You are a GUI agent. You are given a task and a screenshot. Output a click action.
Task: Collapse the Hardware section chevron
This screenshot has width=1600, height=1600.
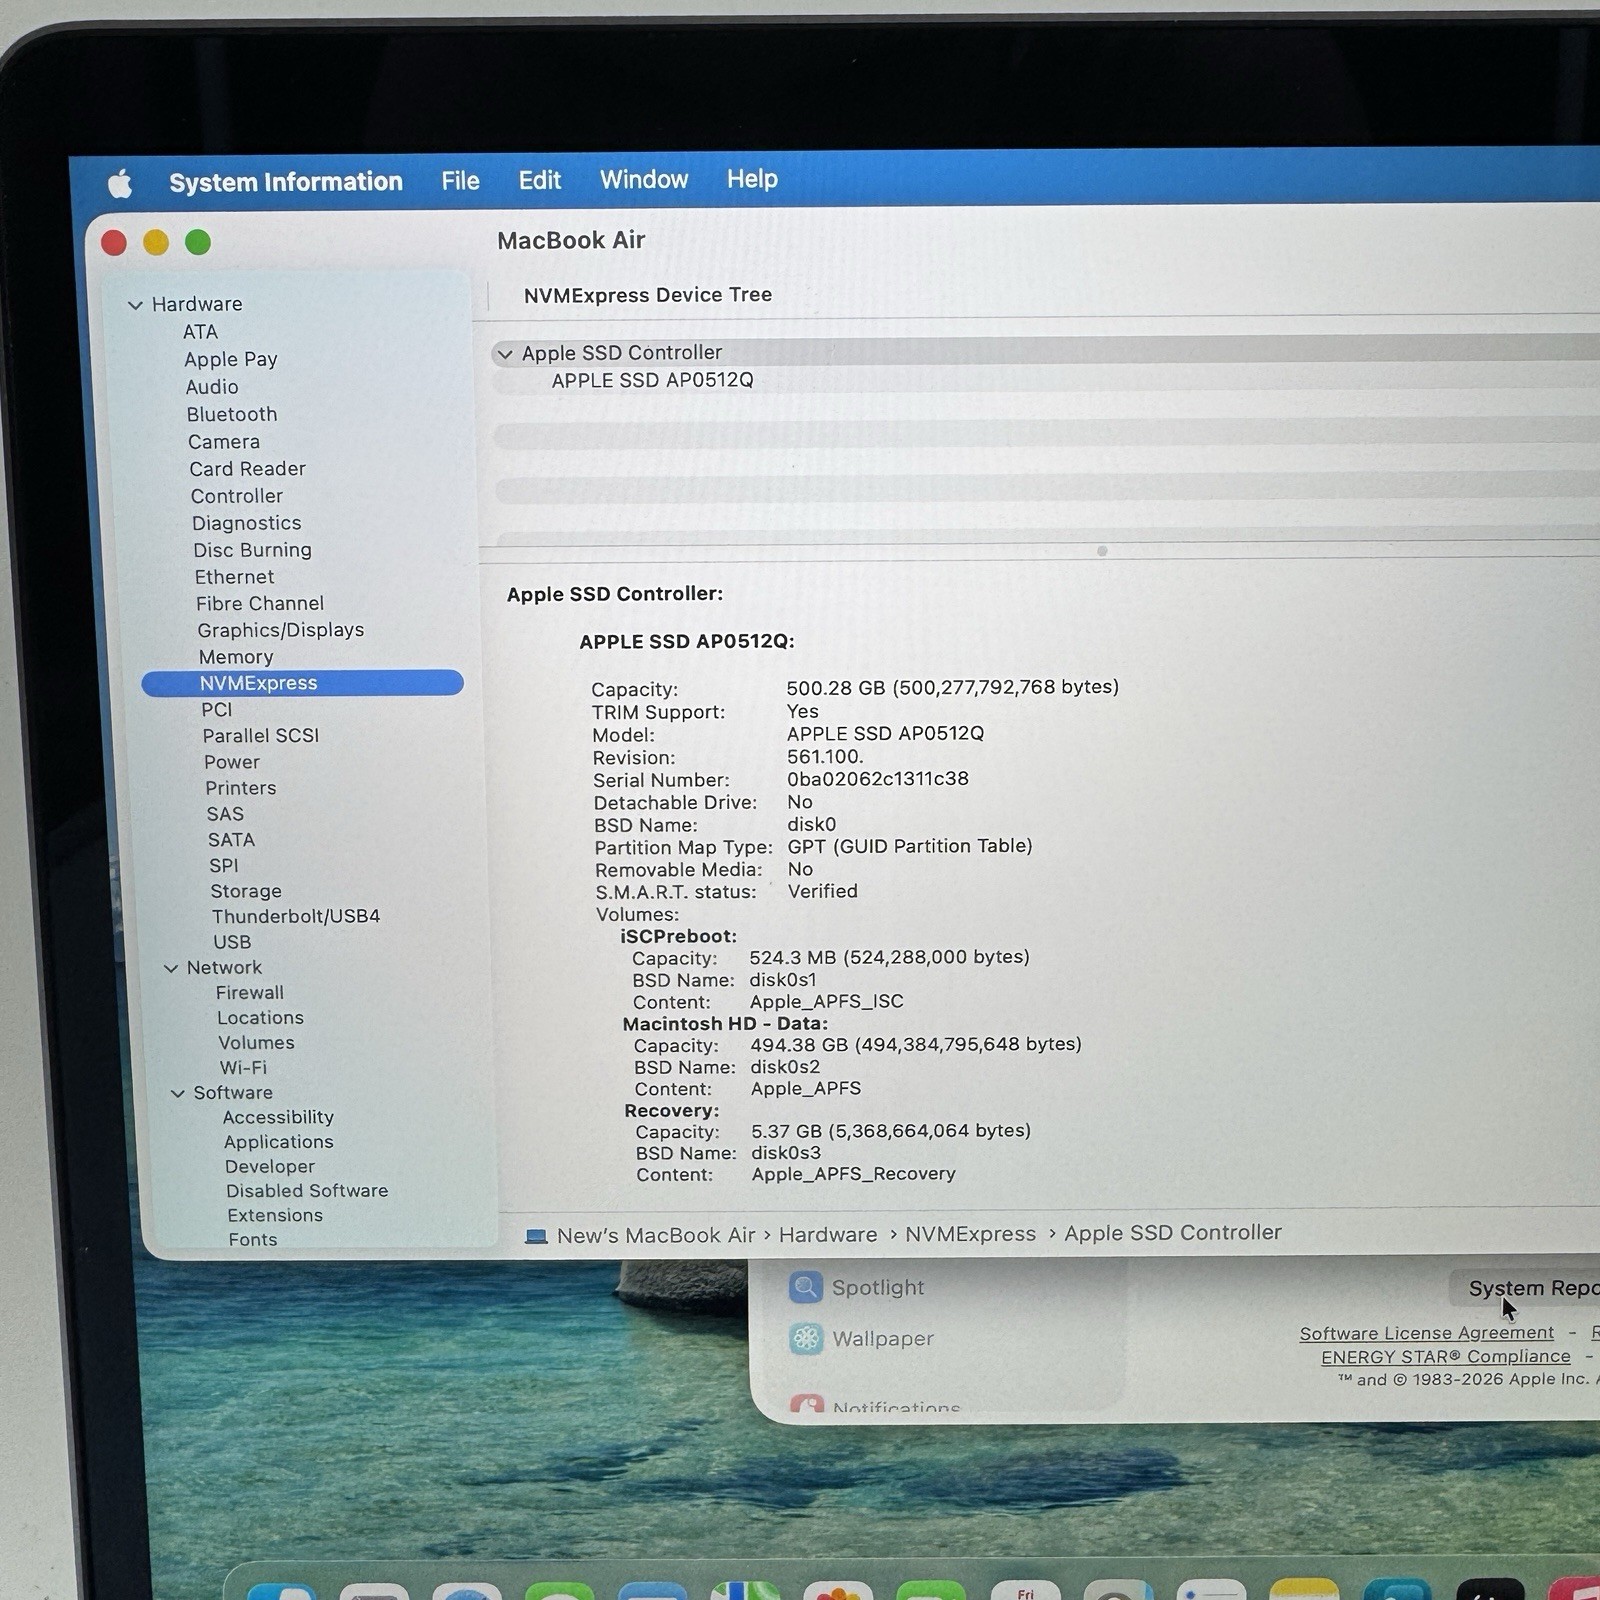click(x=135, y=305)
